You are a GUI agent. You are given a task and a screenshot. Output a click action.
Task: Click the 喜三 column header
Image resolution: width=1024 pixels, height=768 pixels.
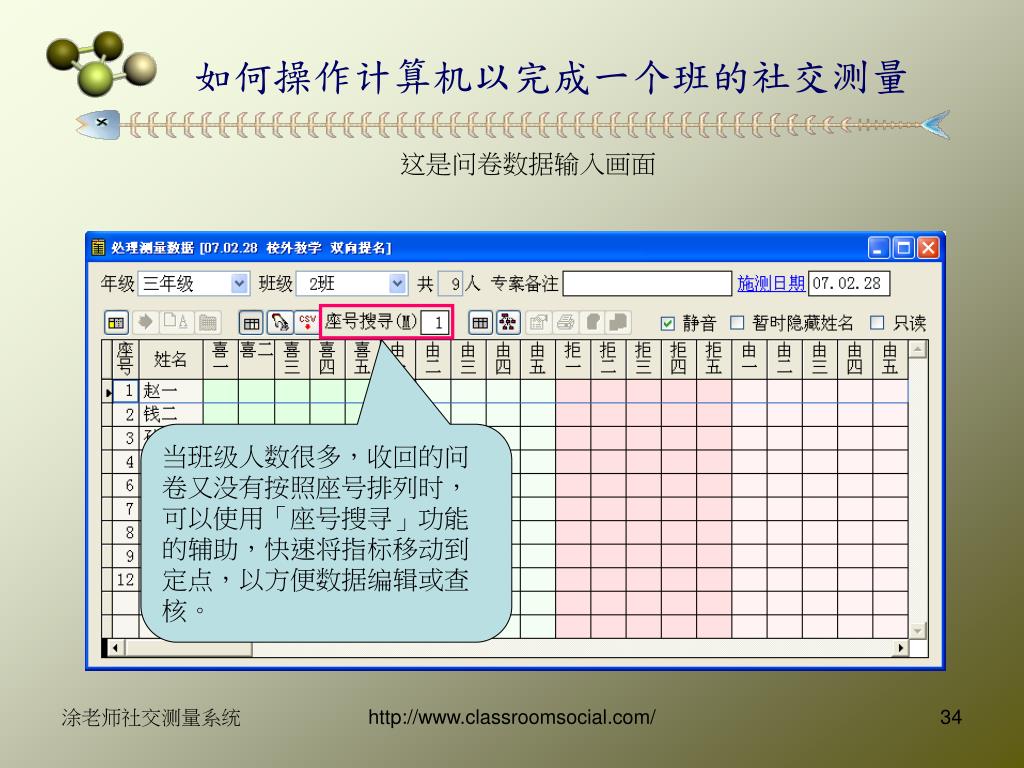(x=292, y=359)
